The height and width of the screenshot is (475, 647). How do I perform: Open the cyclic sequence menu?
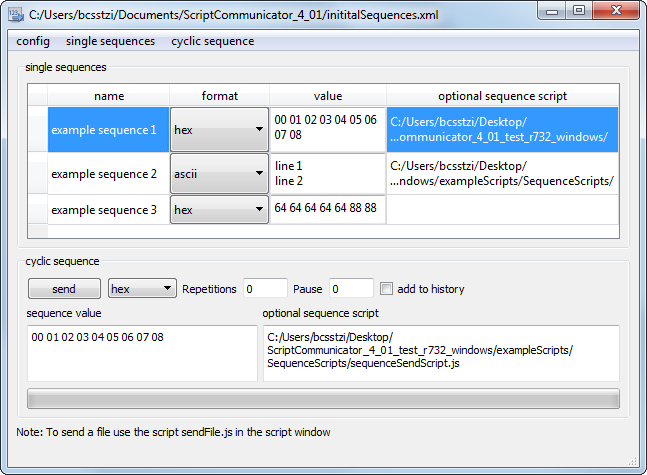tap(213, 41)
